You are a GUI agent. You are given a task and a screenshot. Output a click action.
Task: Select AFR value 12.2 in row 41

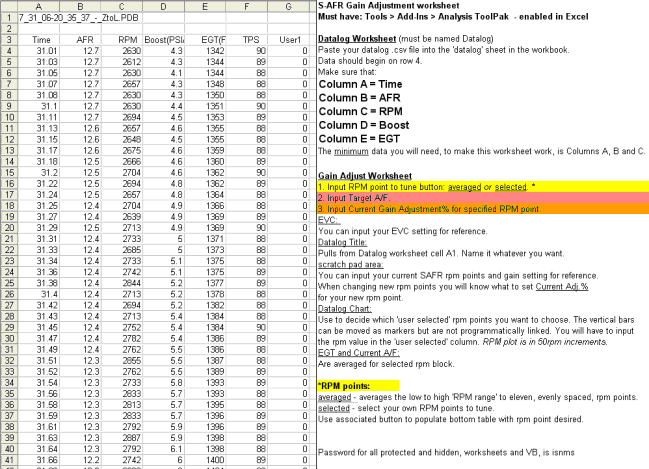click(80, 460)
